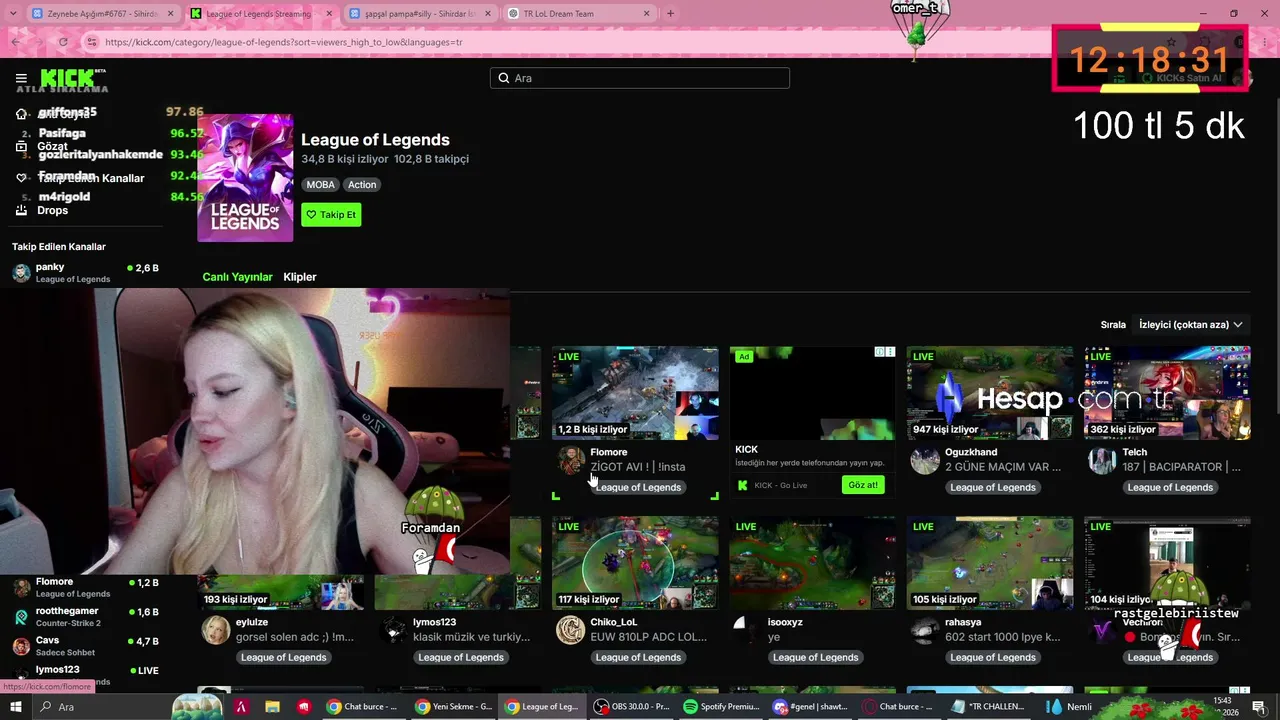
Task: Open Chiko_LoL's stream thumbnail with 117 viewers
Action: 635,563
